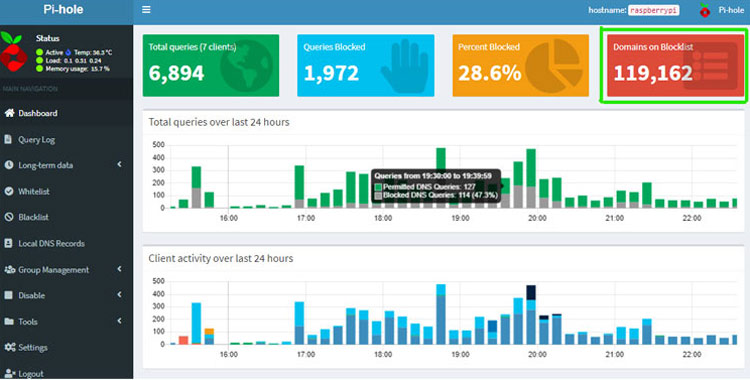Click grey Blocked DNS Queries swatch in tooltip
750x380 pixels.
(x=378, y=195)
